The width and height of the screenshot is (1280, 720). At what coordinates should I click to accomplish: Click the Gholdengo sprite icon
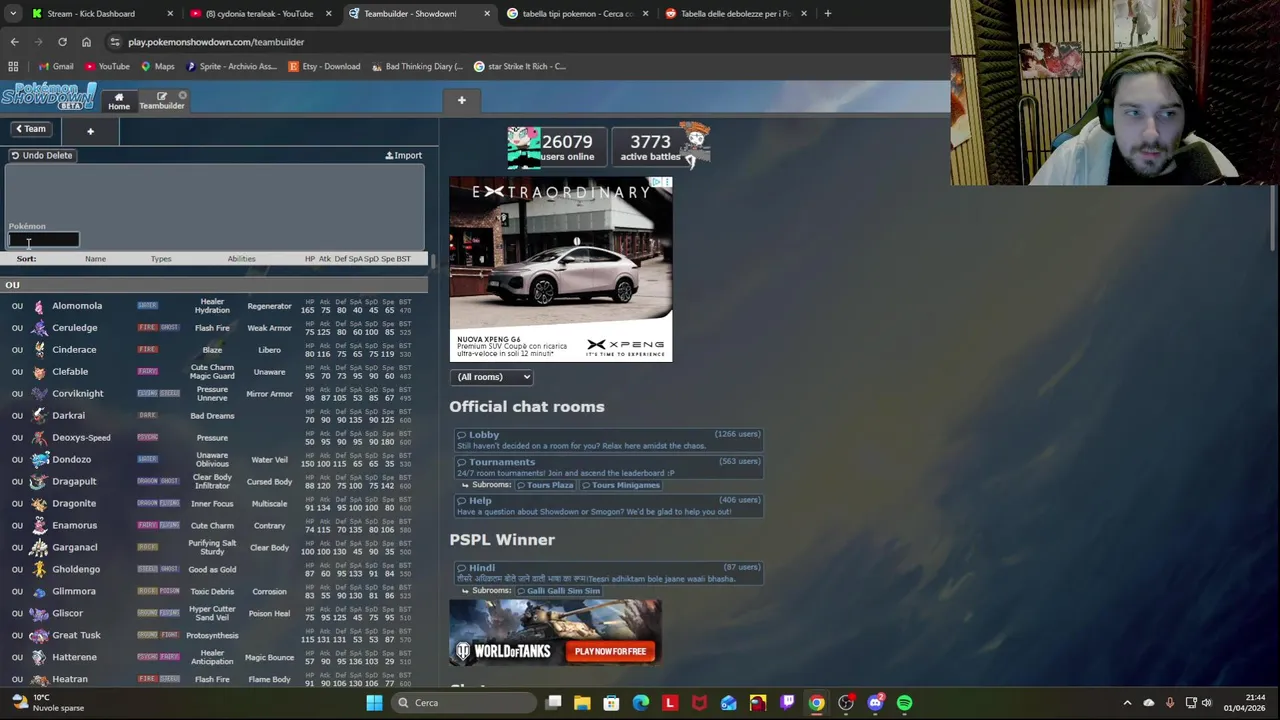[39, 569]
